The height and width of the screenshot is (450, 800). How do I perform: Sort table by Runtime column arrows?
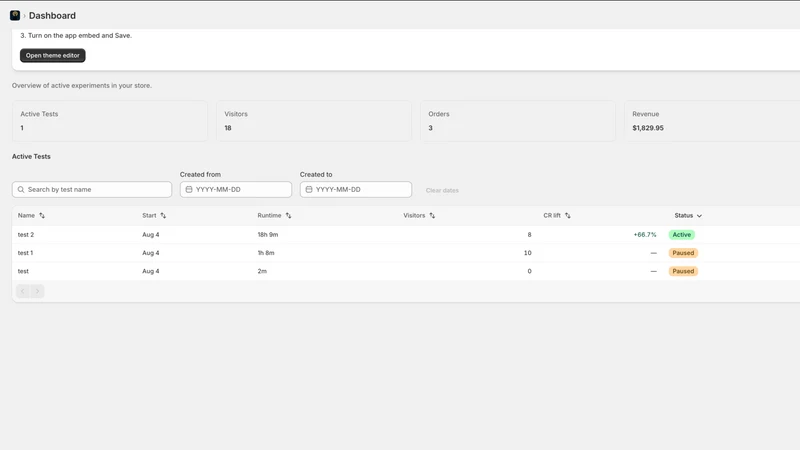[288, 215]
